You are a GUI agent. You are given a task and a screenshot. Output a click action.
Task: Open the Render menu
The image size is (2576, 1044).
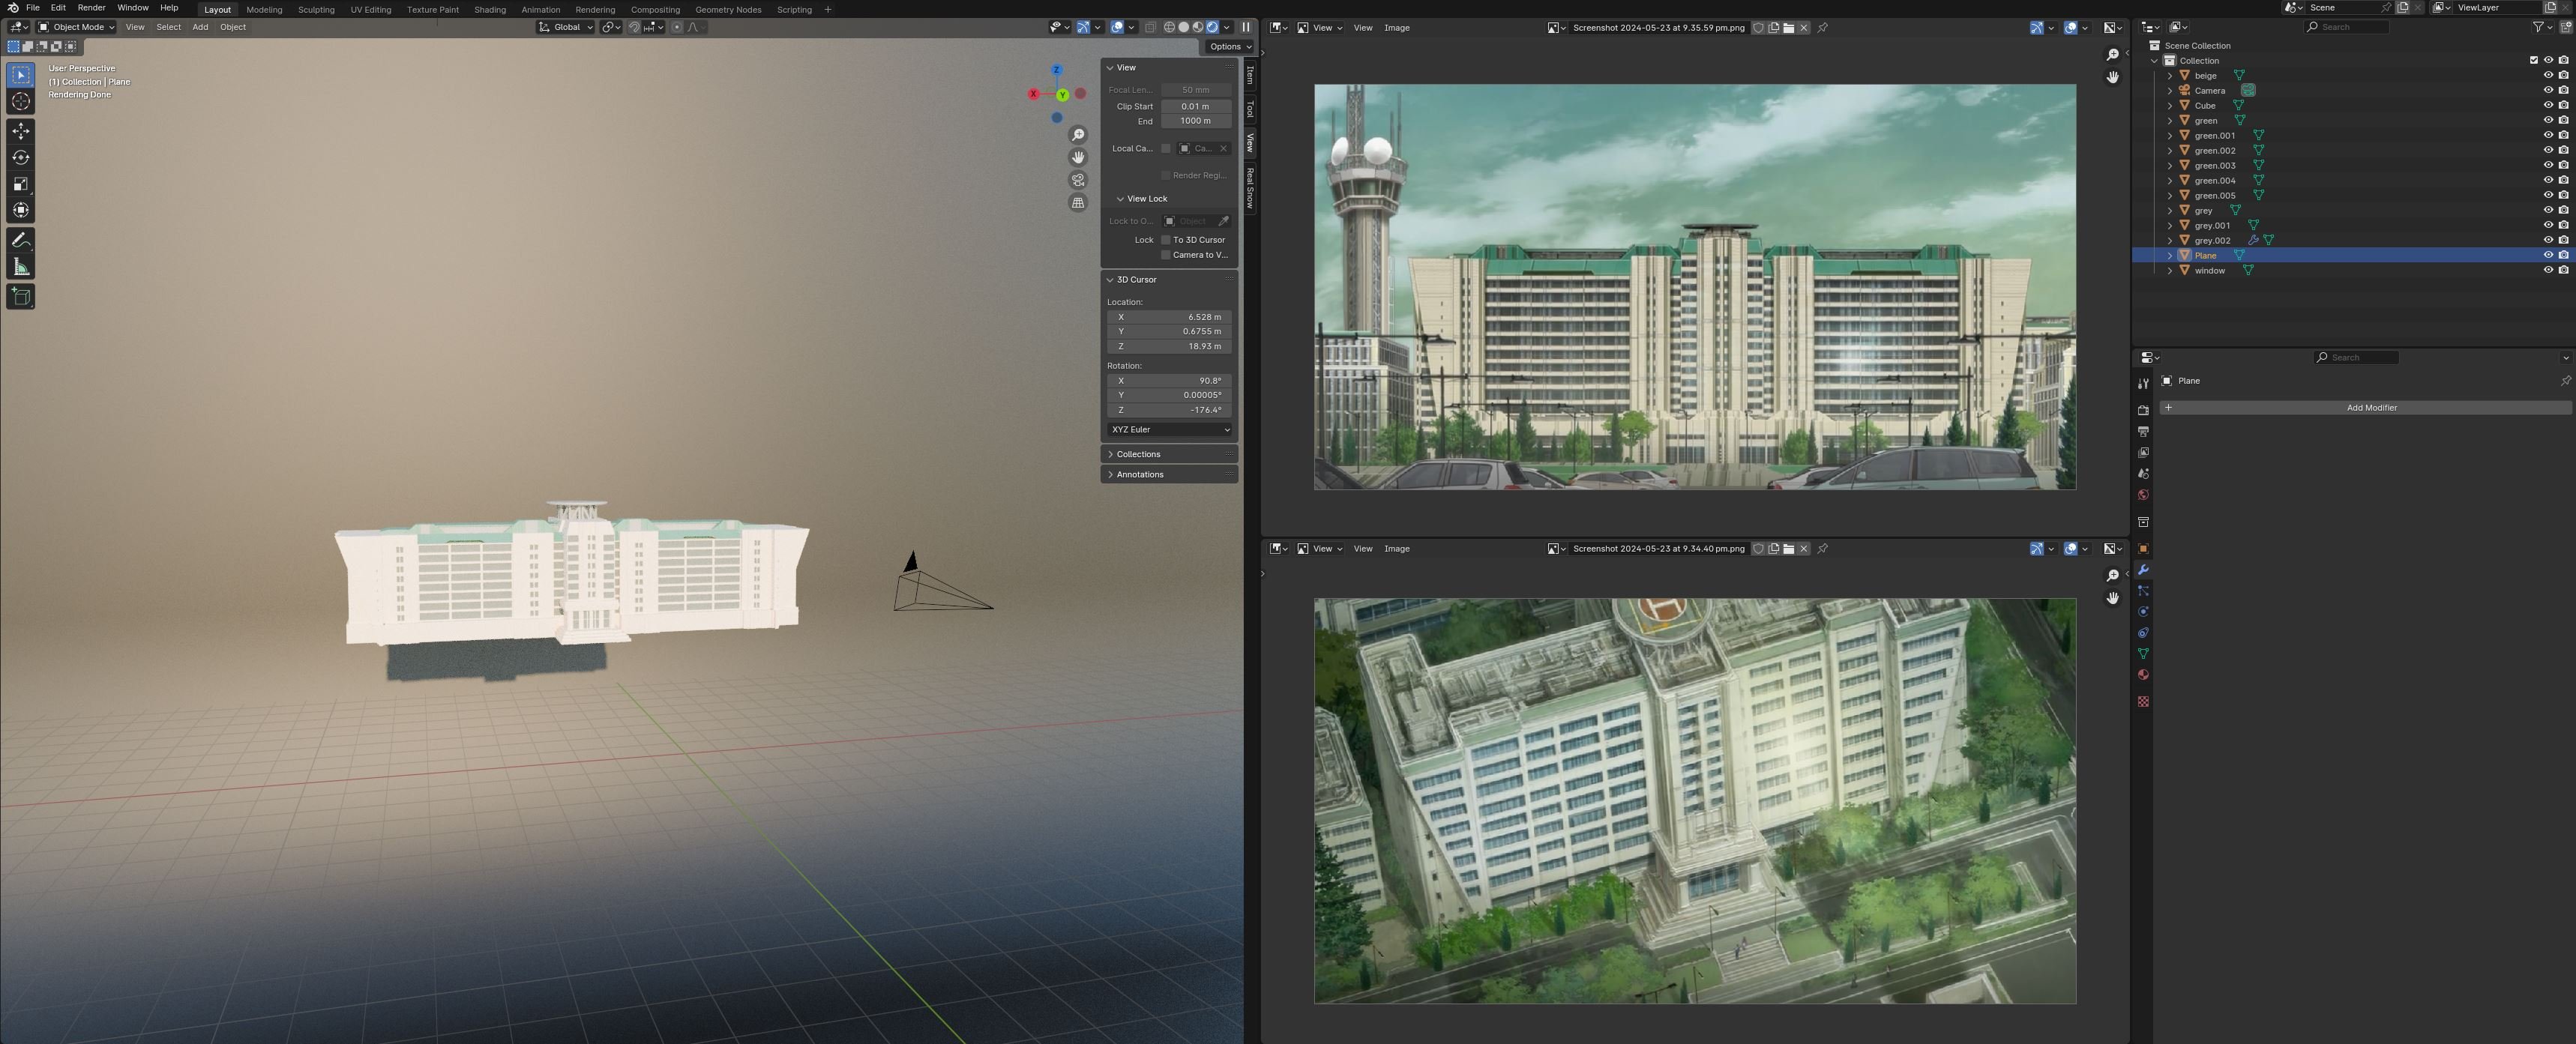click(91, 8)
